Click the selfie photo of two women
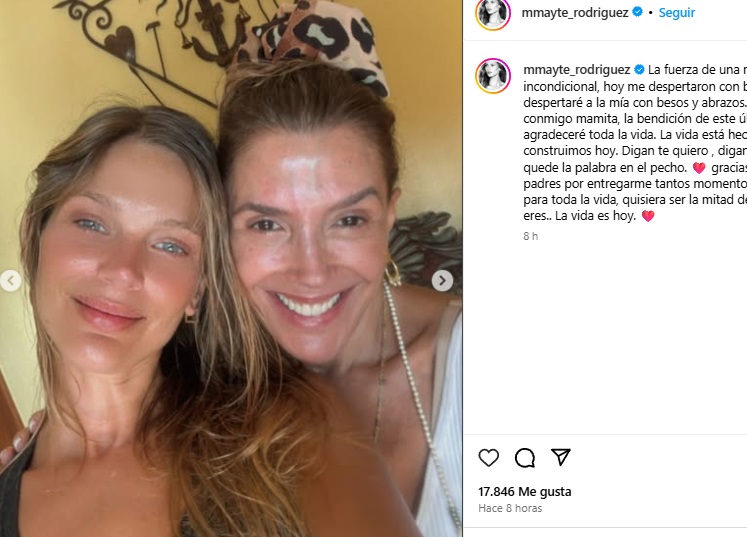Screen dimensions: 747x537 231,268
